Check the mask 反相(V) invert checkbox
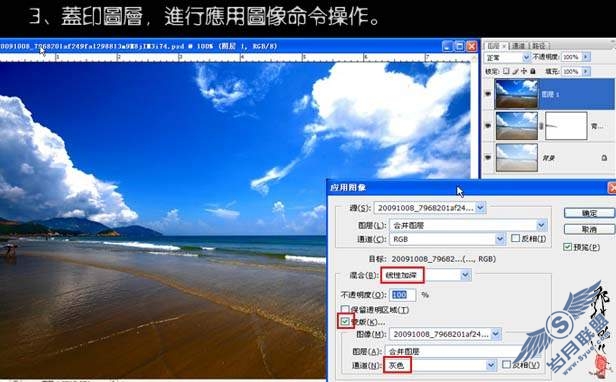This screenshot has height=382, width=616. tap(506, 364)
